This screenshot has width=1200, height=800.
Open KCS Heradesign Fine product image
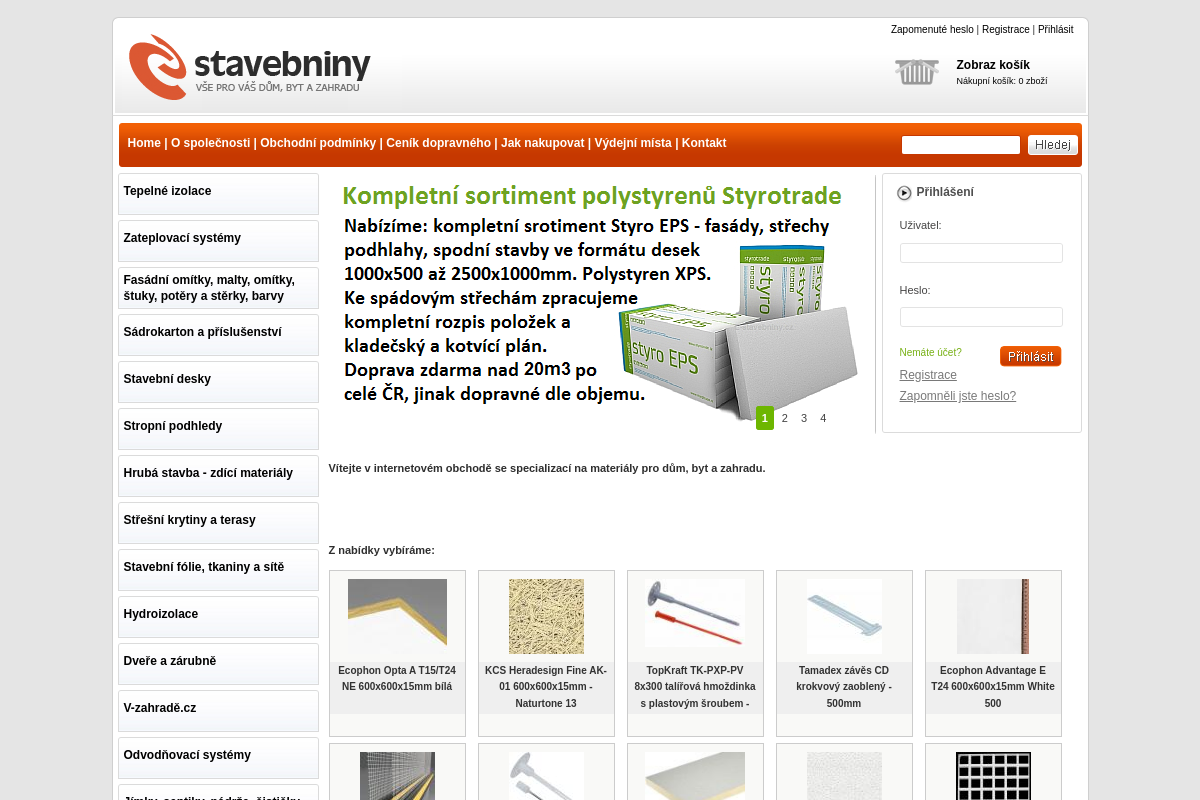[x=546, y=616]
